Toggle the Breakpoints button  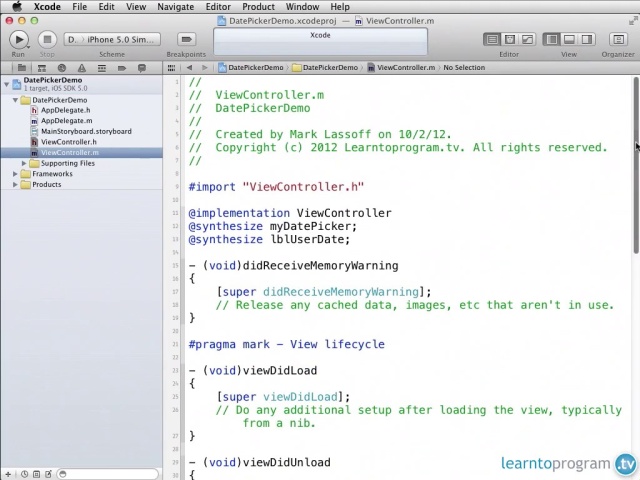pos(187,39)
